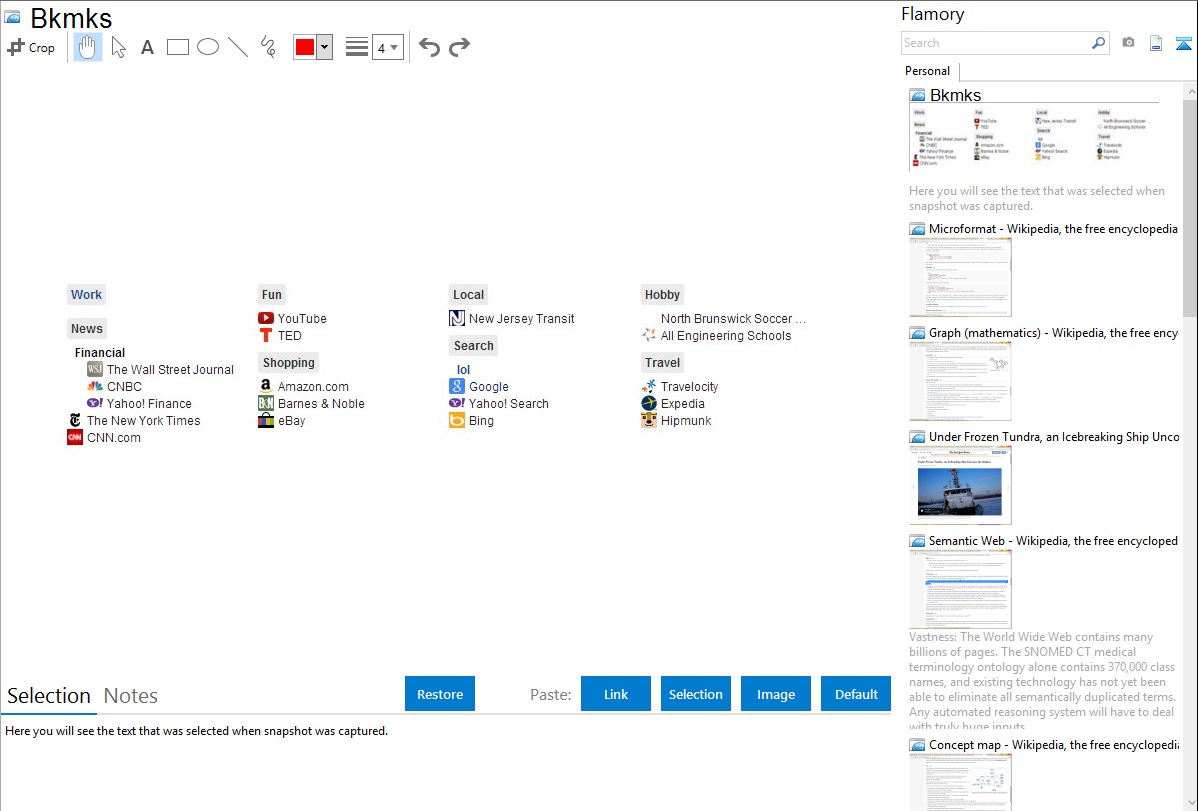
Task: Click the blue collapse-panel icon at top right
Action: coord(1183,43)
